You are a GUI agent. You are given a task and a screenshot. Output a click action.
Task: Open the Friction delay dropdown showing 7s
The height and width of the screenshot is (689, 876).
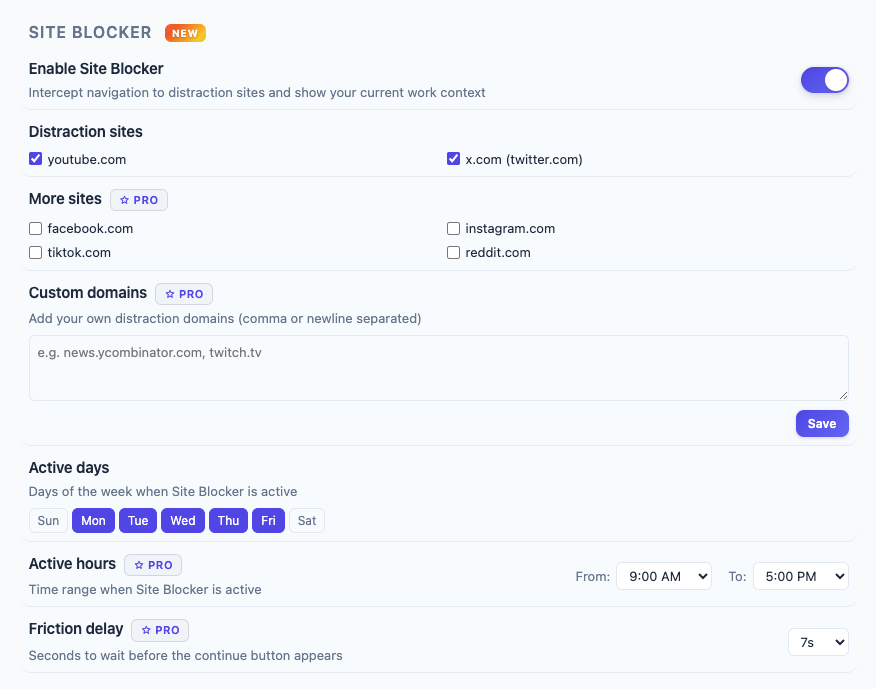818,642
